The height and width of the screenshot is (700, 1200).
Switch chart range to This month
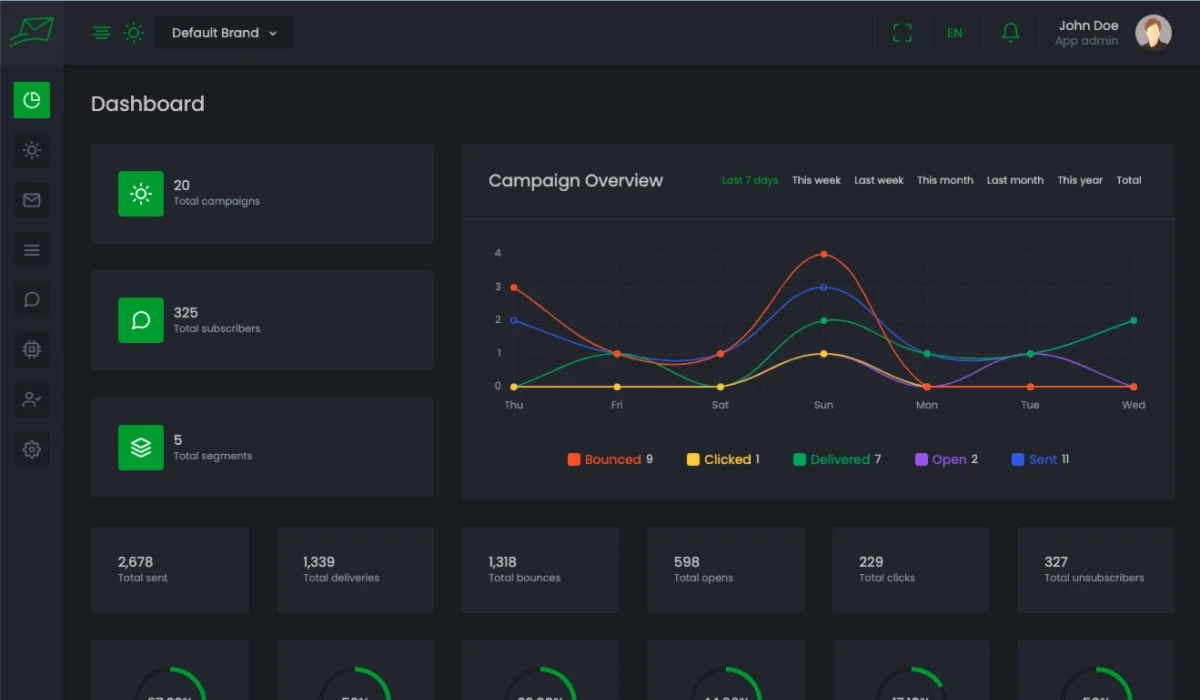944,181
